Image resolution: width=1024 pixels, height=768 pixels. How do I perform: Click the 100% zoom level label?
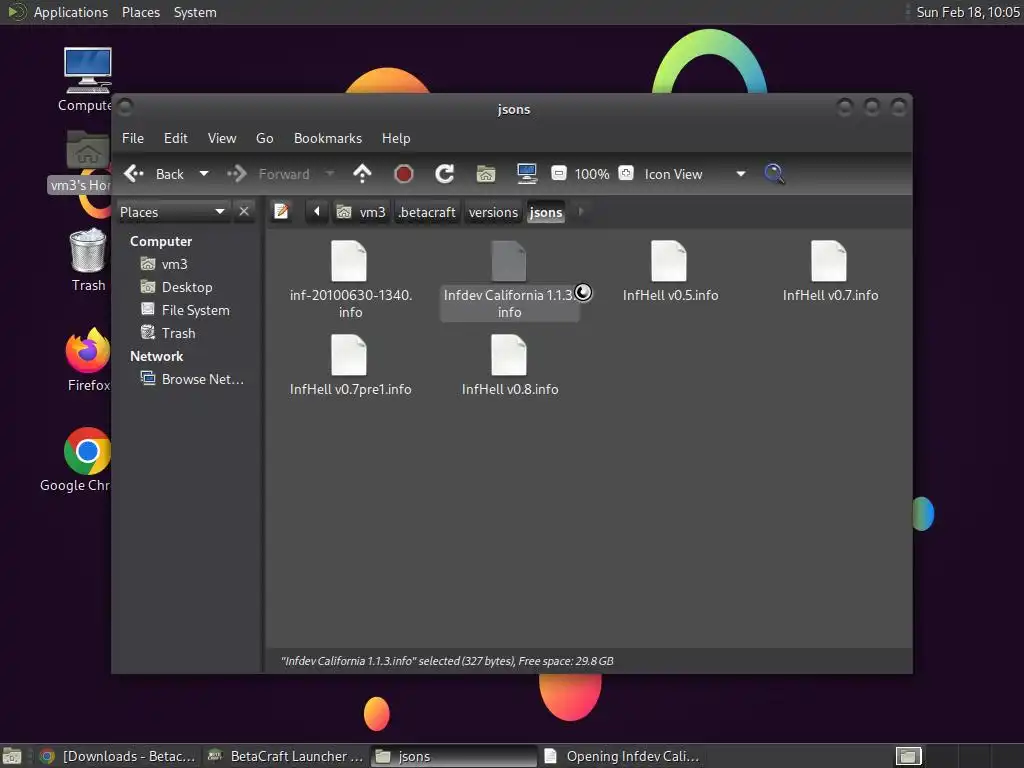click(592, 174)
